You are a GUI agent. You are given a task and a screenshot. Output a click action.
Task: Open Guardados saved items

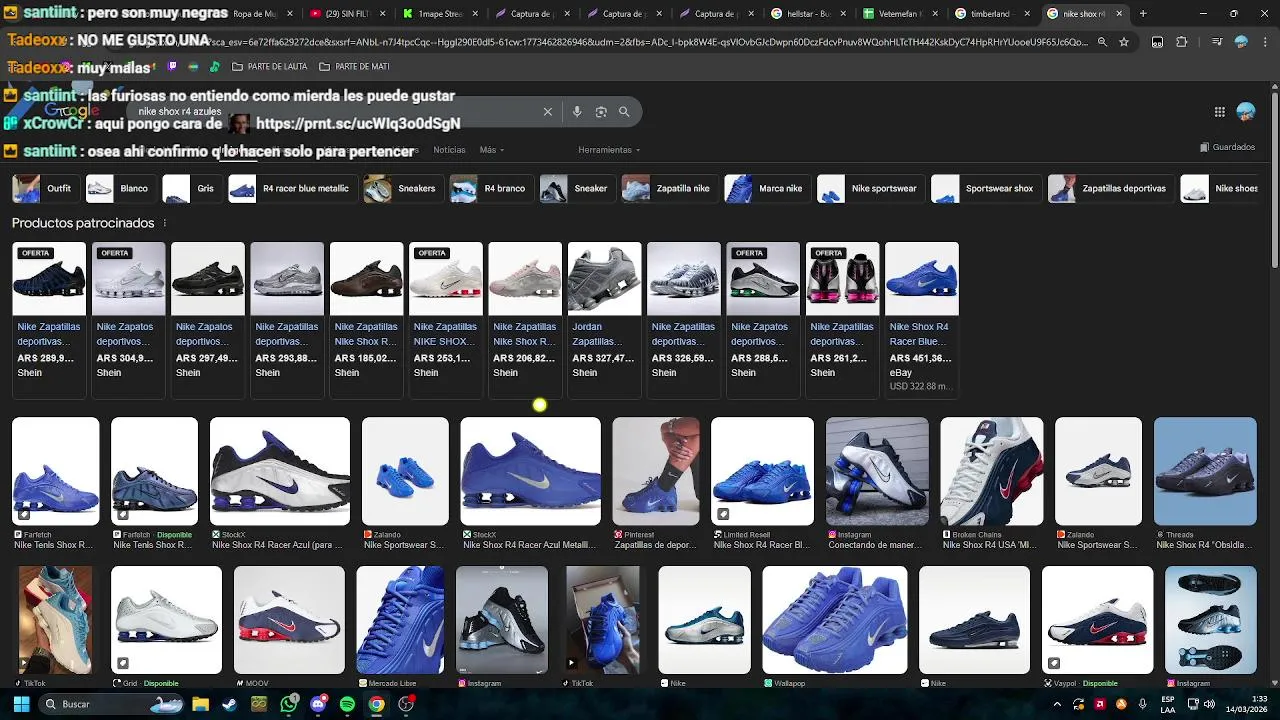pyautogui.click(x=1227, y=147)
